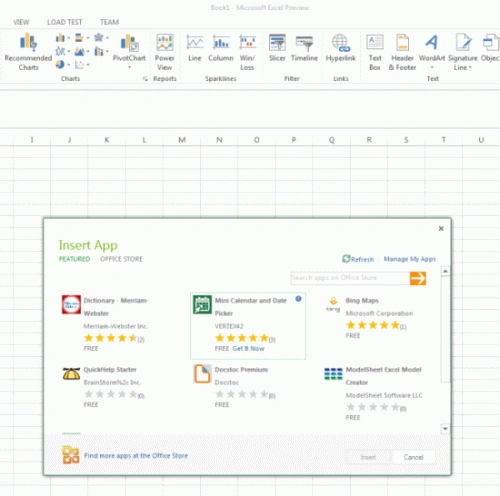Insert a Hyperlink
Image resolution: width=500 pixels, height=496 pixels.
click(x=340, y=48)
